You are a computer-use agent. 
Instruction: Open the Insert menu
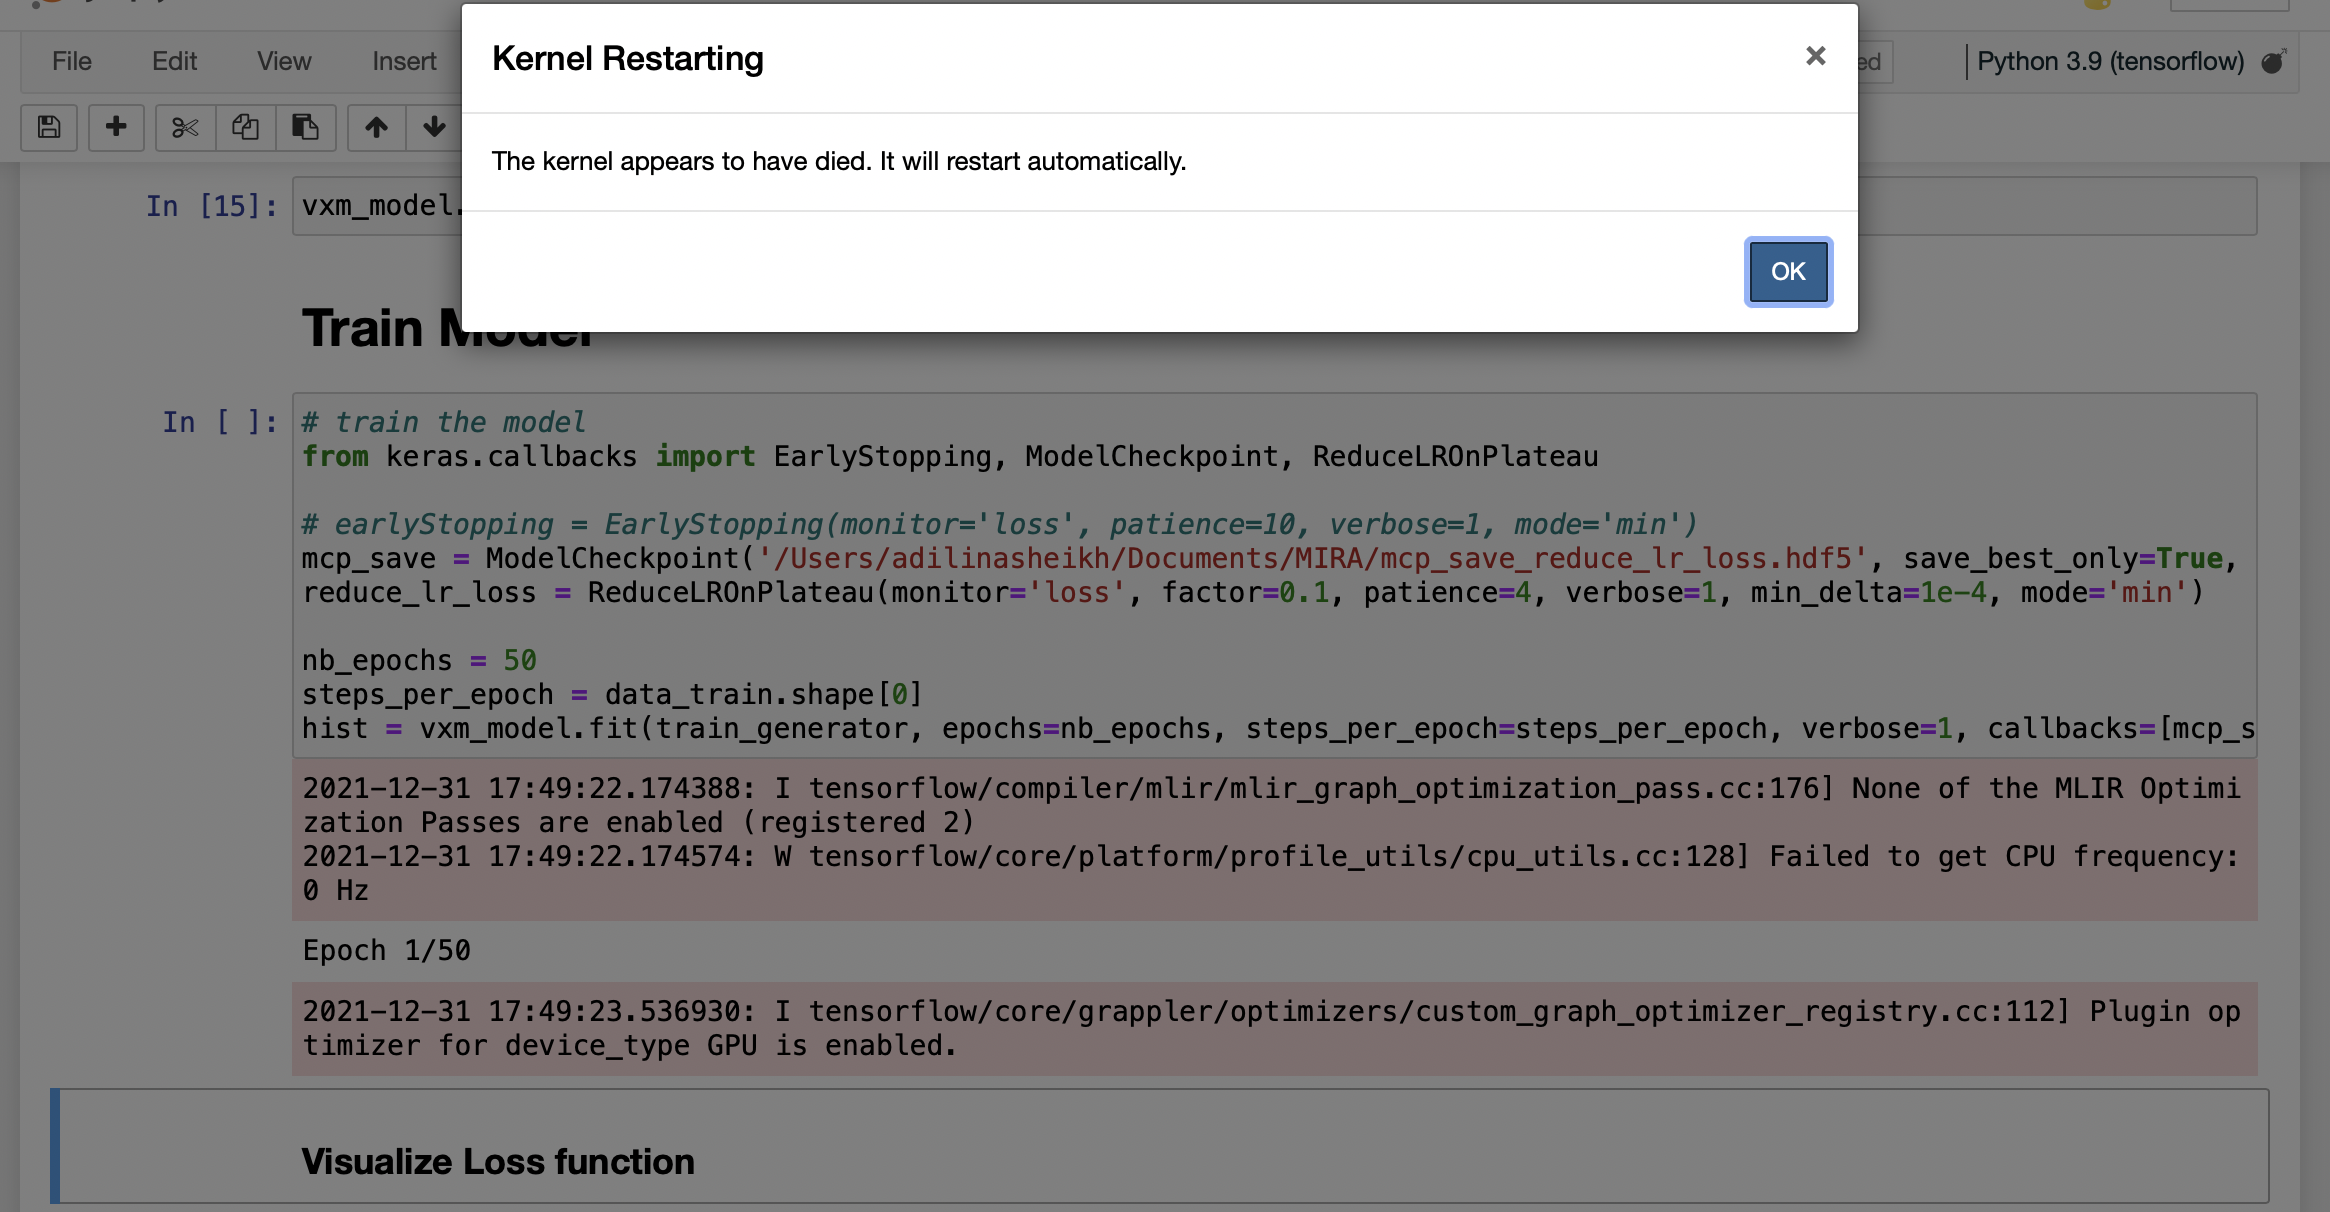[404, 62]
